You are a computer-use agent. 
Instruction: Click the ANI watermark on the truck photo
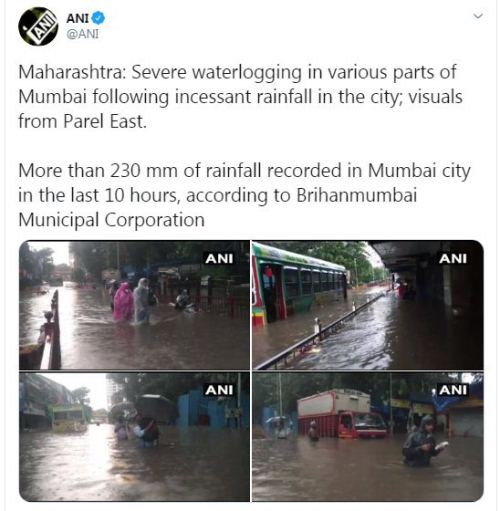coord(453,390)
